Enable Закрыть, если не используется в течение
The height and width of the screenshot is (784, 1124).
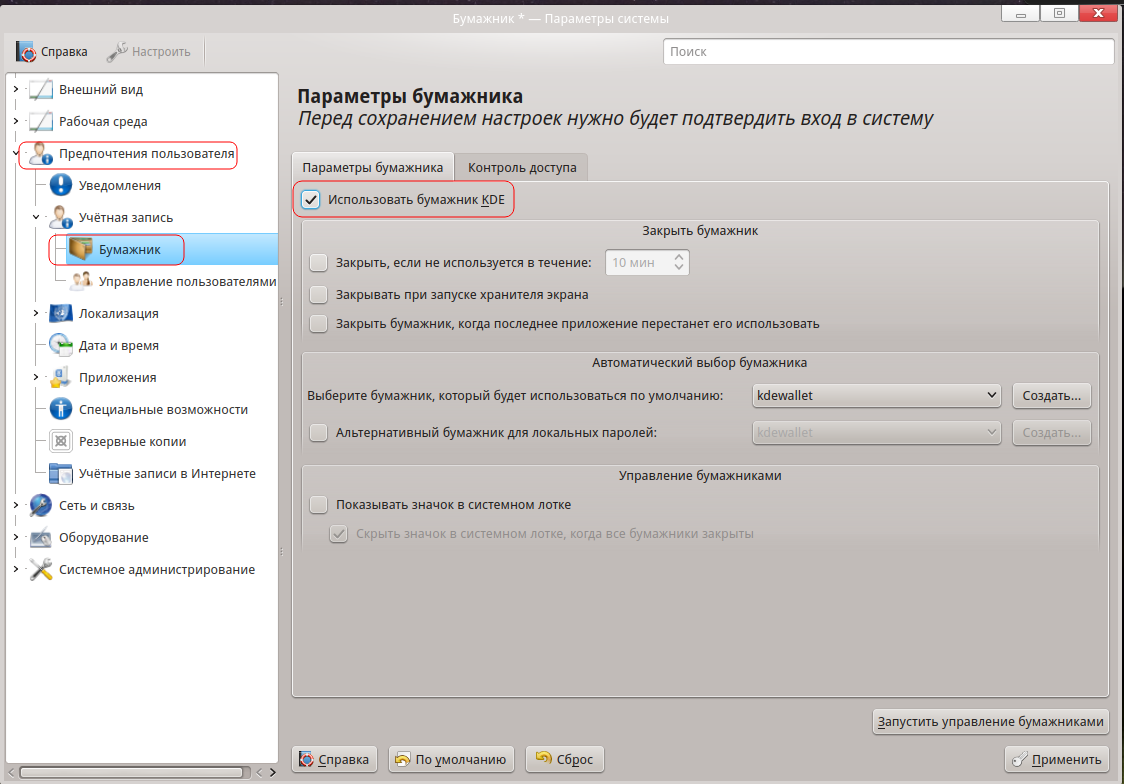[318, 262]
